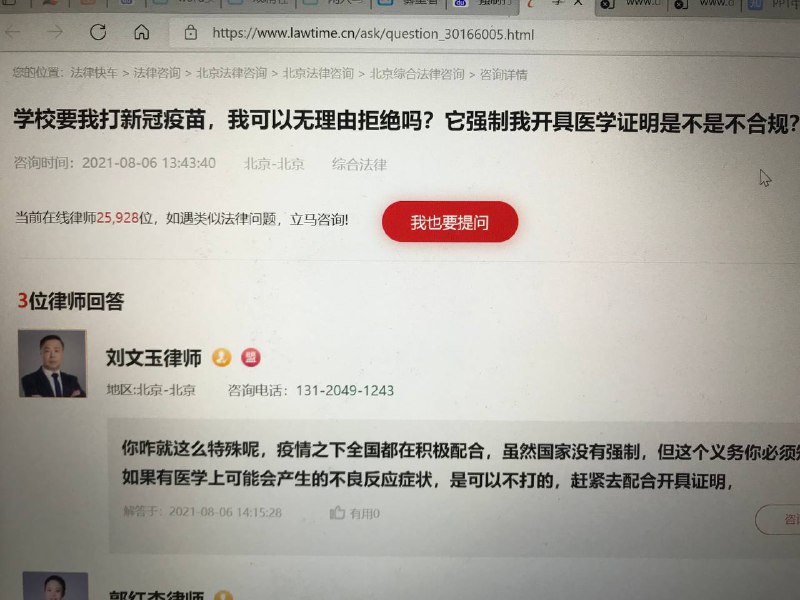Click the 综合法律 category tag
800x600 pixels.
click(359, 164)
